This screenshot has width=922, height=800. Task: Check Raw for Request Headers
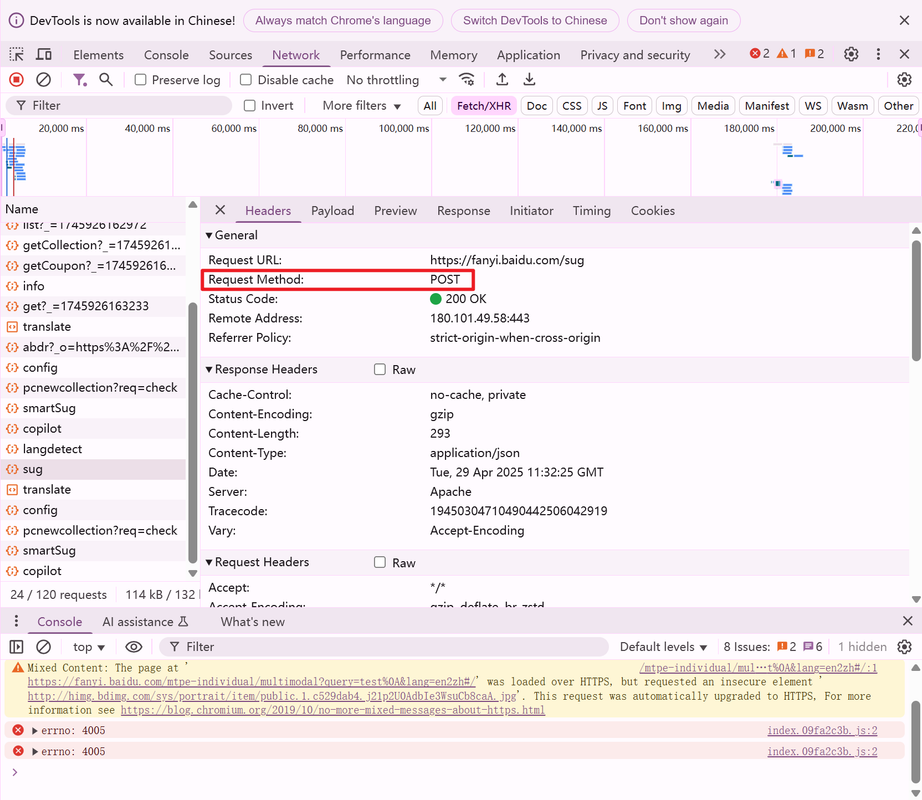[380, 562]
